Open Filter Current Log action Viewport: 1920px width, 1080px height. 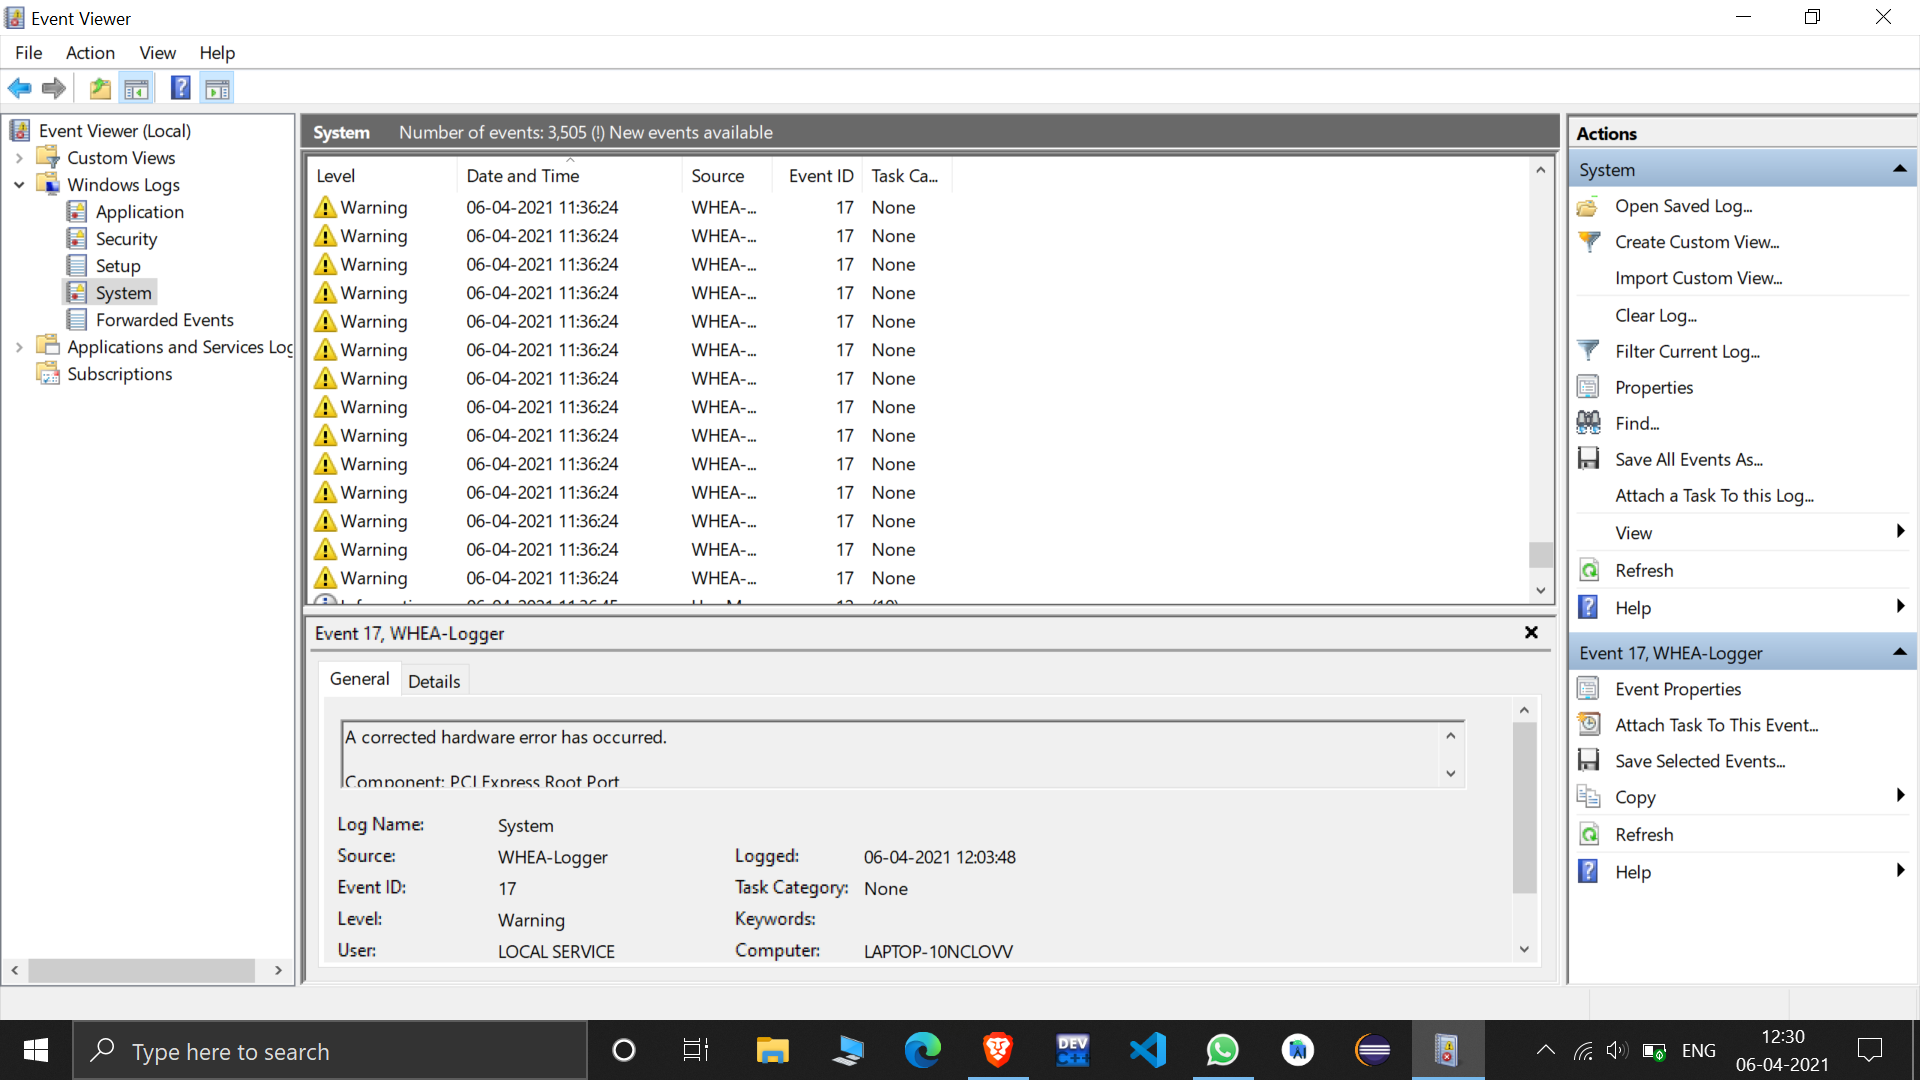click(1687, 351)
